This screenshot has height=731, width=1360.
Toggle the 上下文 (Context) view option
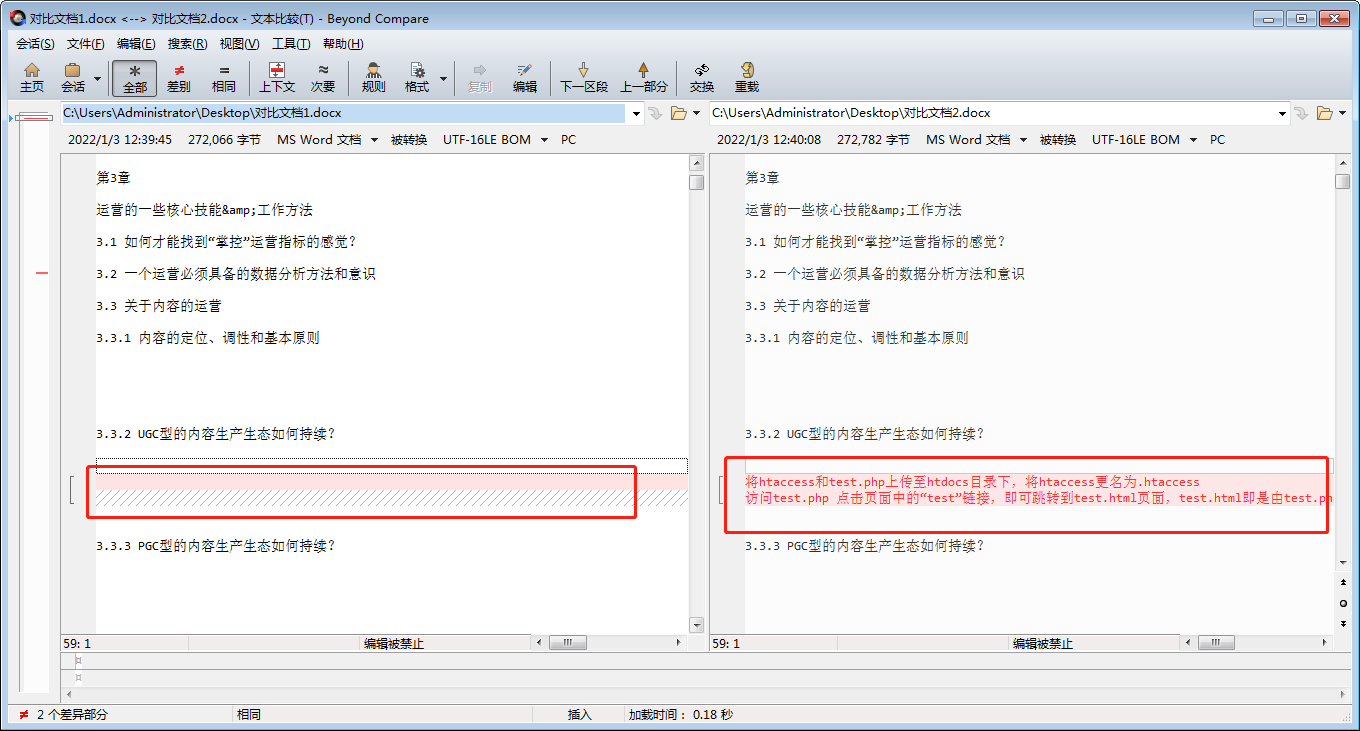(x=277, y=78)
